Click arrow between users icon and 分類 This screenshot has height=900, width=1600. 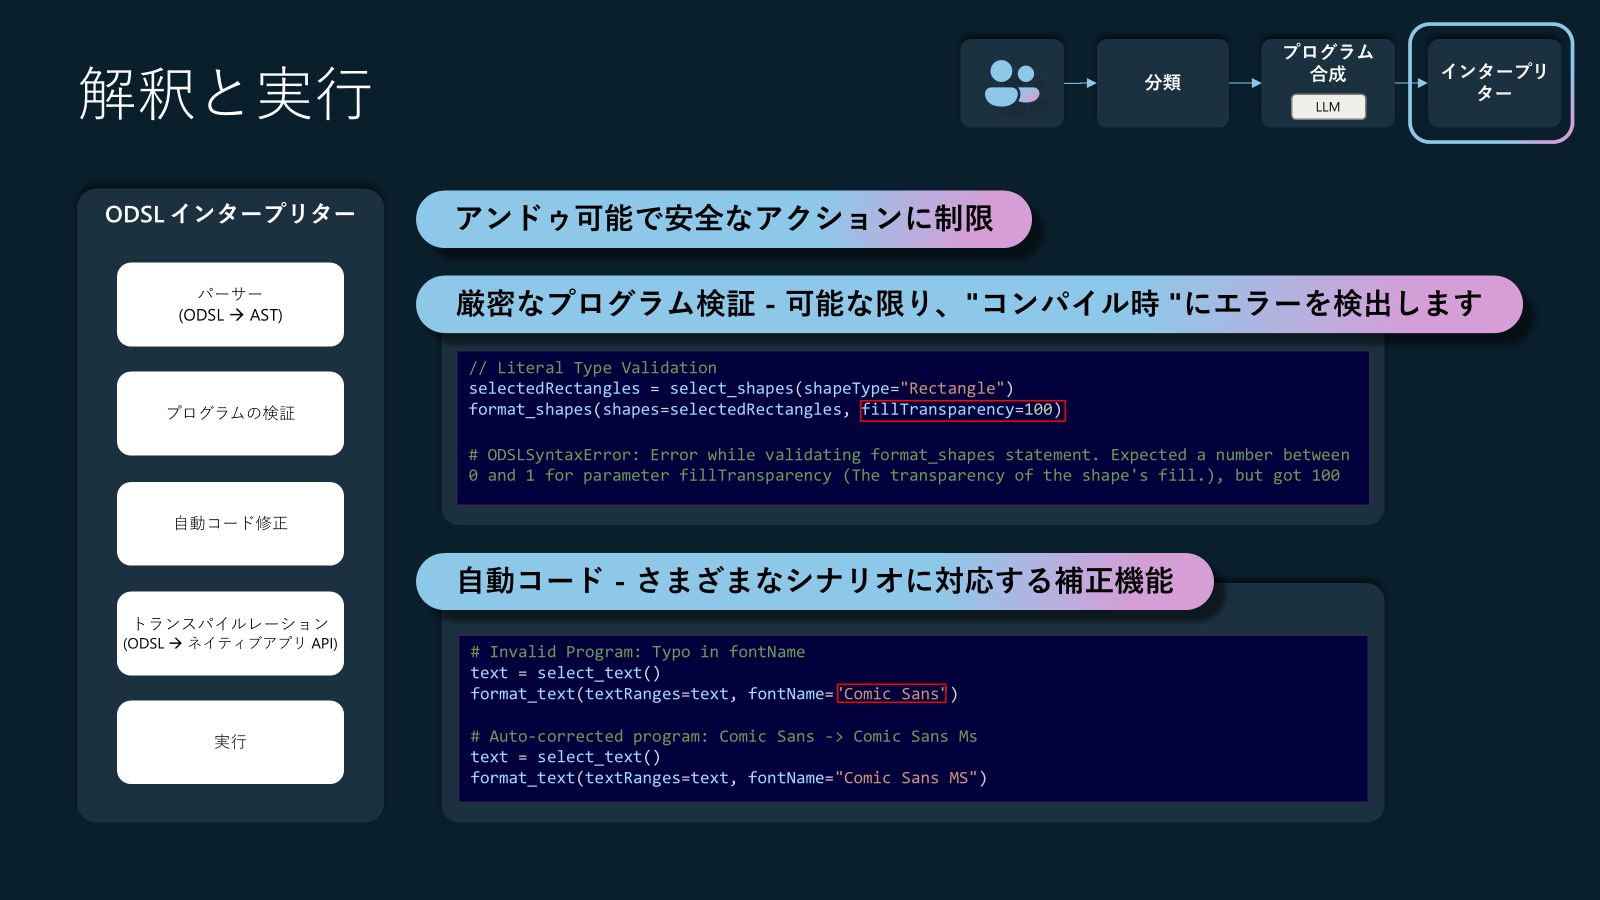tap(1080, 83)
